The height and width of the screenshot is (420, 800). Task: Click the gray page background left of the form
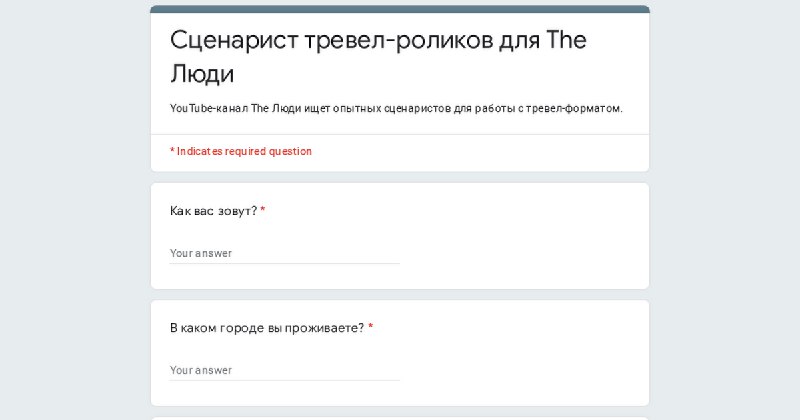75,210
